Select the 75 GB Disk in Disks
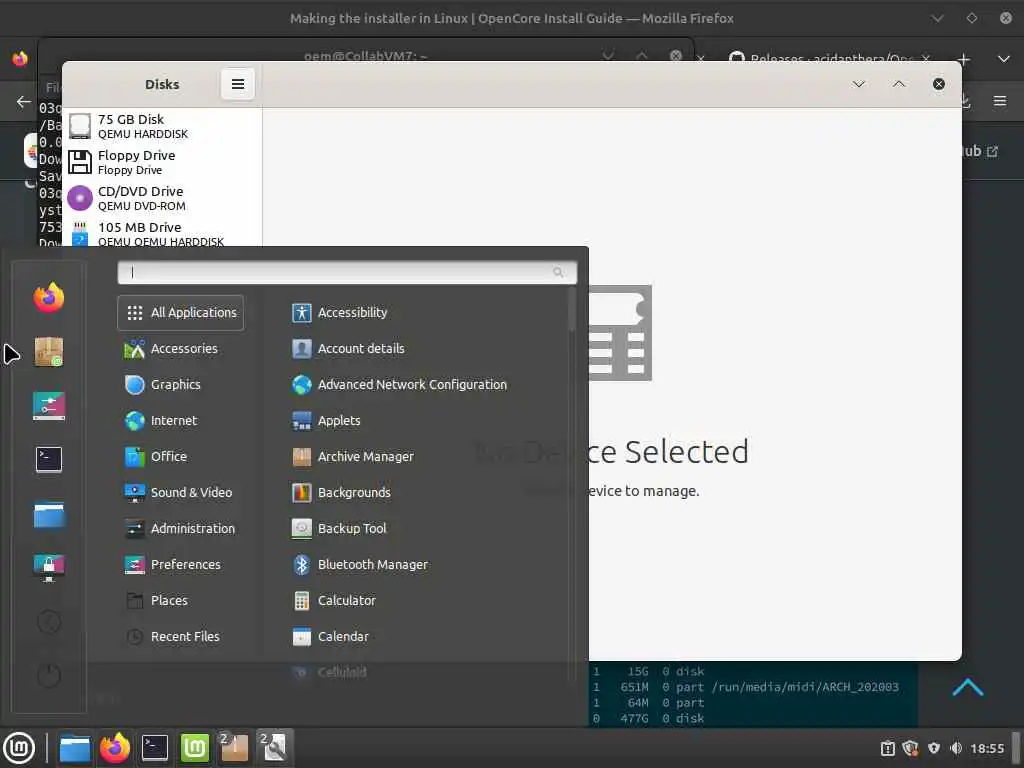The width and height of the screenshot is (1024, 768). [x=163, y=126]
